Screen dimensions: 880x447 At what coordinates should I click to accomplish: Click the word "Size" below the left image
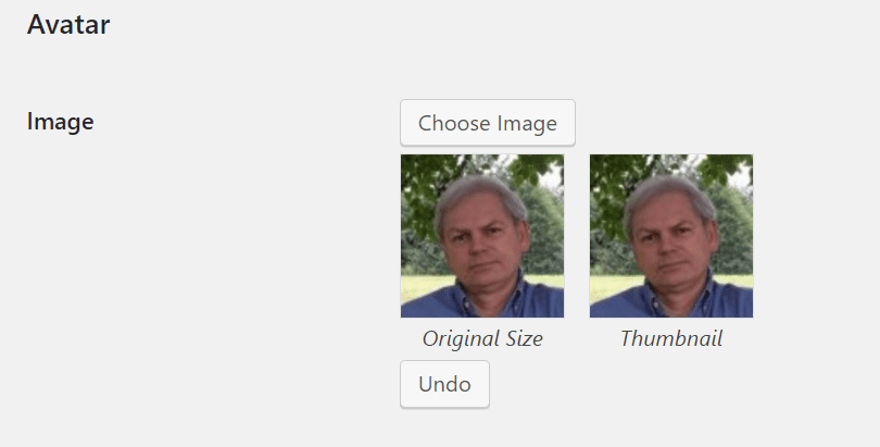(x=524, y=339)
